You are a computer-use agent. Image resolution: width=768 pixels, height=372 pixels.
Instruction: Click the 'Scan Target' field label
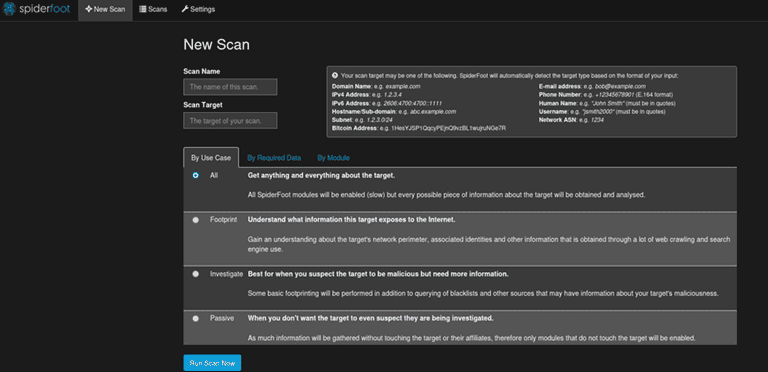(x=203, y=105)
